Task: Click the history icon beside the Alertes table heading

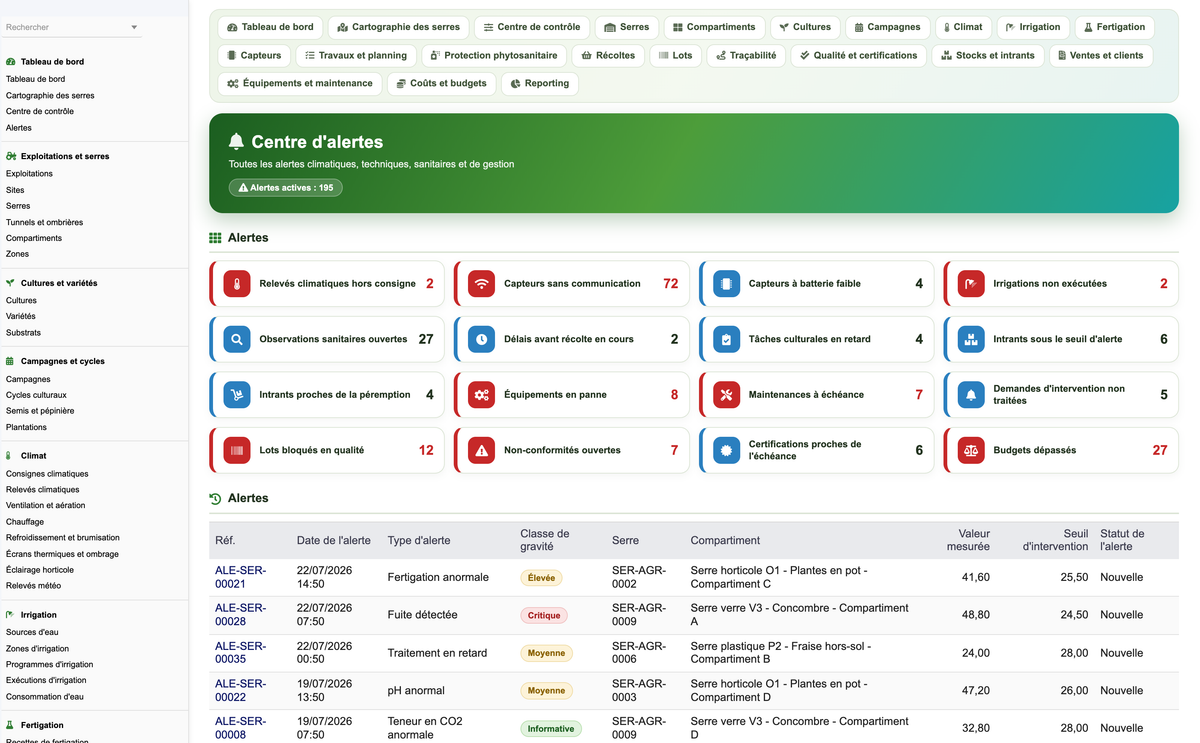Action: pos(215,498)
